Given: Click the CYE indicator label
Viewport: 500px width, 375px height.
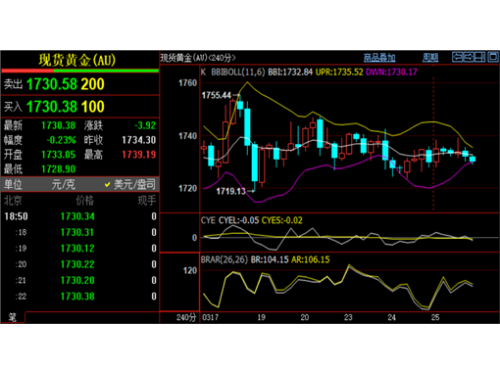Looking at the screenshot, I should tap(208, 220).
